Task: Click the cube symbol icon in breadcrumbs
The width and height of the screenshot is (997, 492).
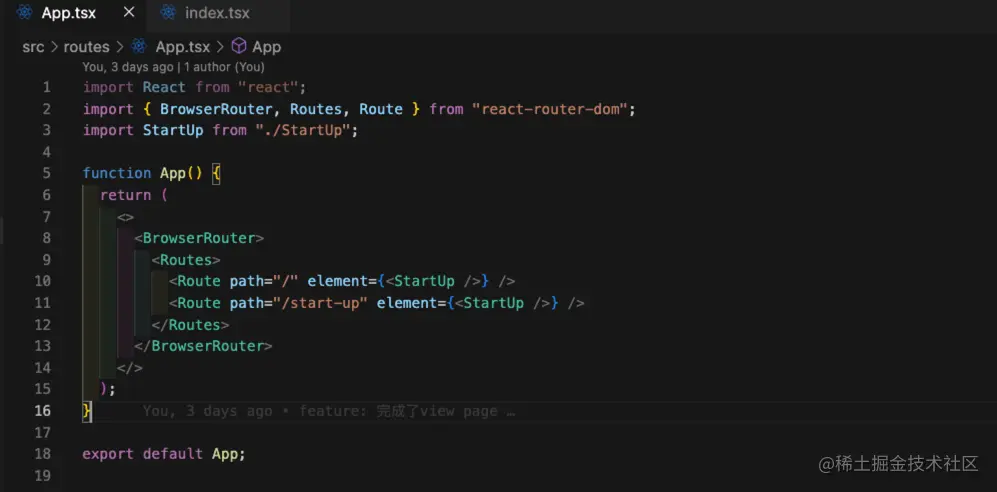Action: click(238, 46)
